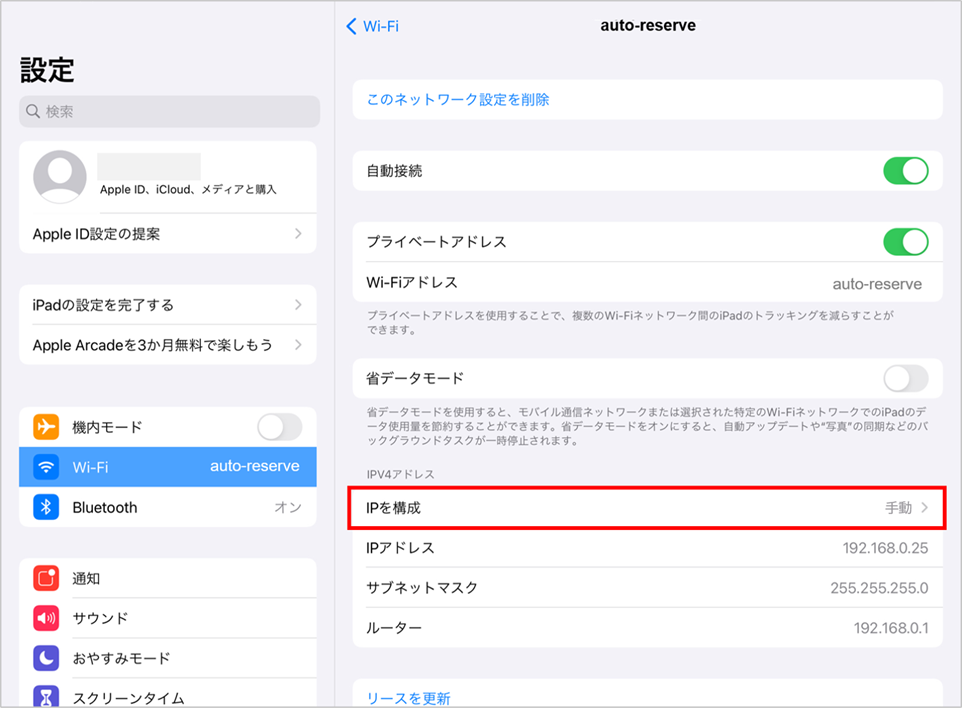Disable the 自動接続 auto-join switch

click(x=905, y=171)
